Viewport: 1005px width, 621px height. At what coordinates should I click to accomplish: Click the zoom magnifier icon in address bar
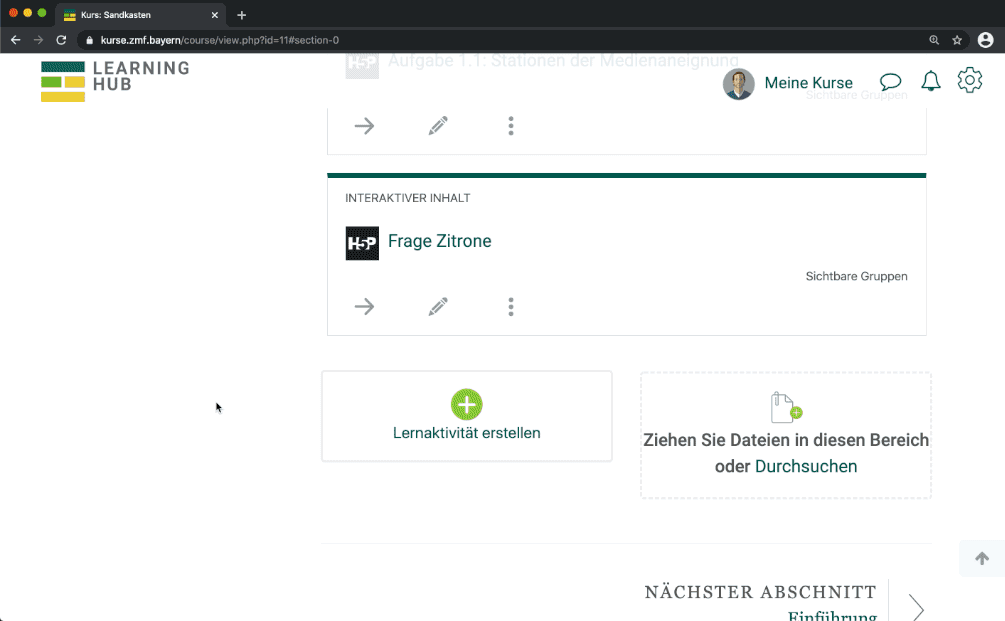tap(934, 40)
